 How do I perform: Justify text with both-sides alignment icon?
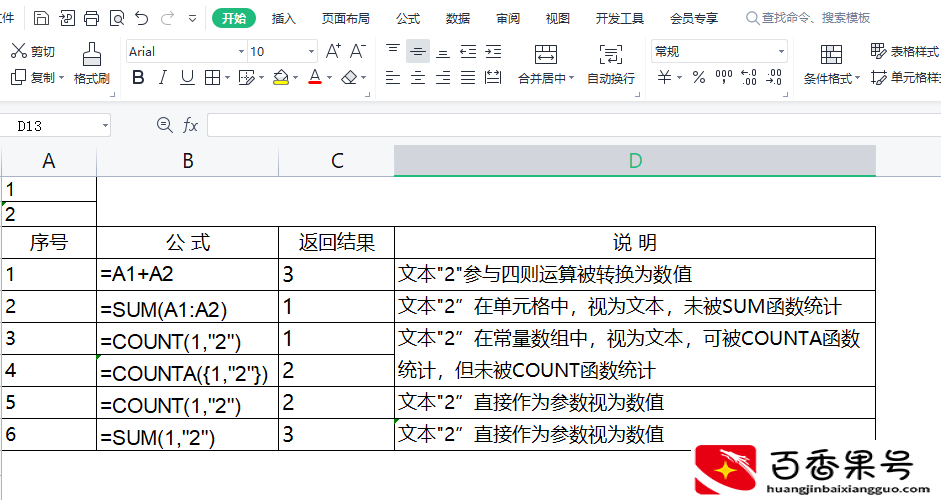468,77
